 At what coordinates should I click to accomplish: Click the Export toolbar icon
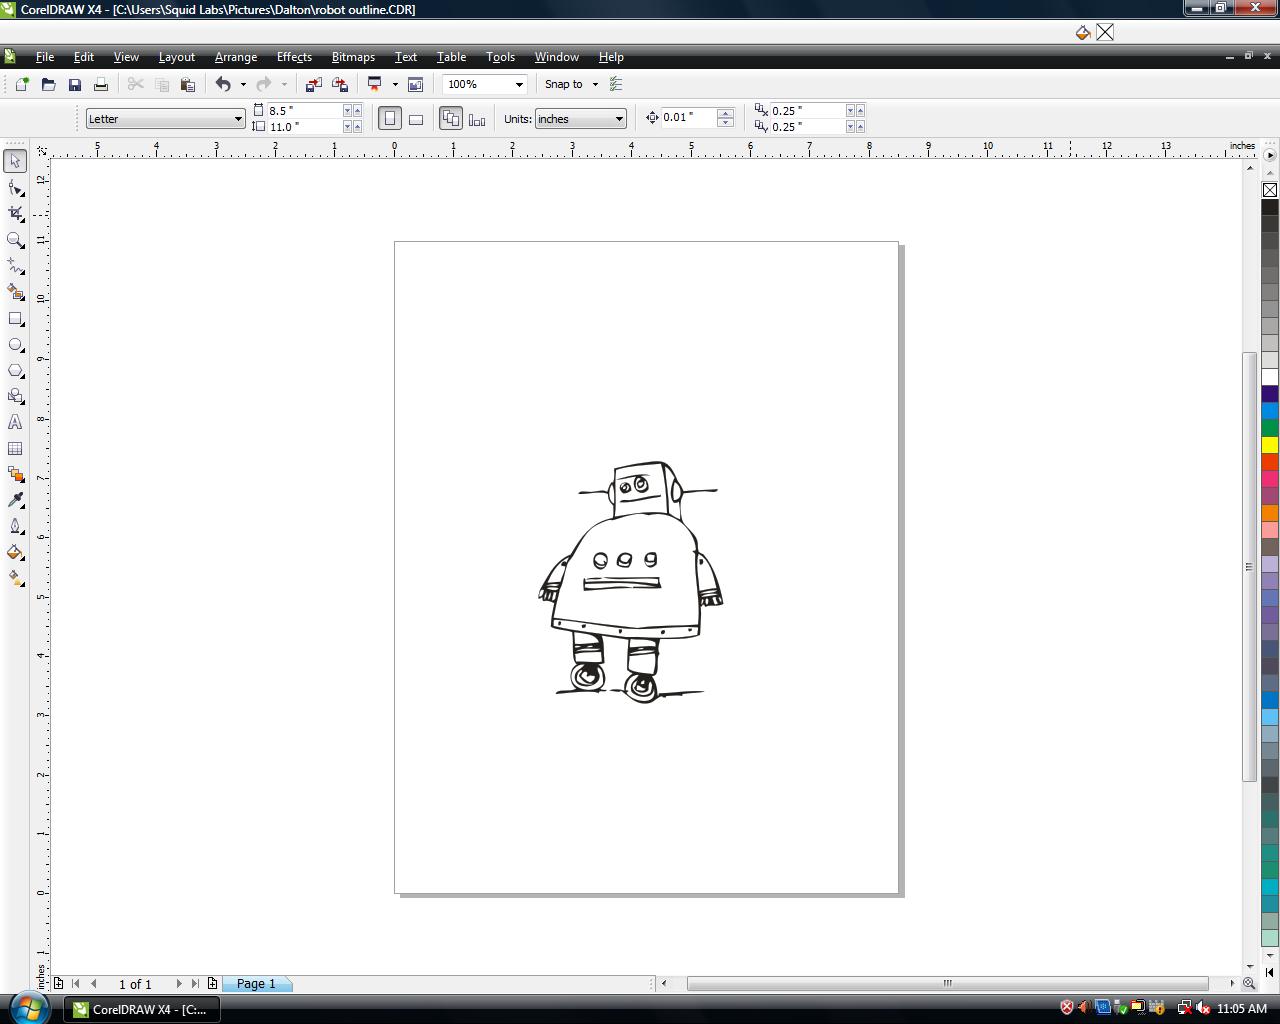[x=339, y=84]
